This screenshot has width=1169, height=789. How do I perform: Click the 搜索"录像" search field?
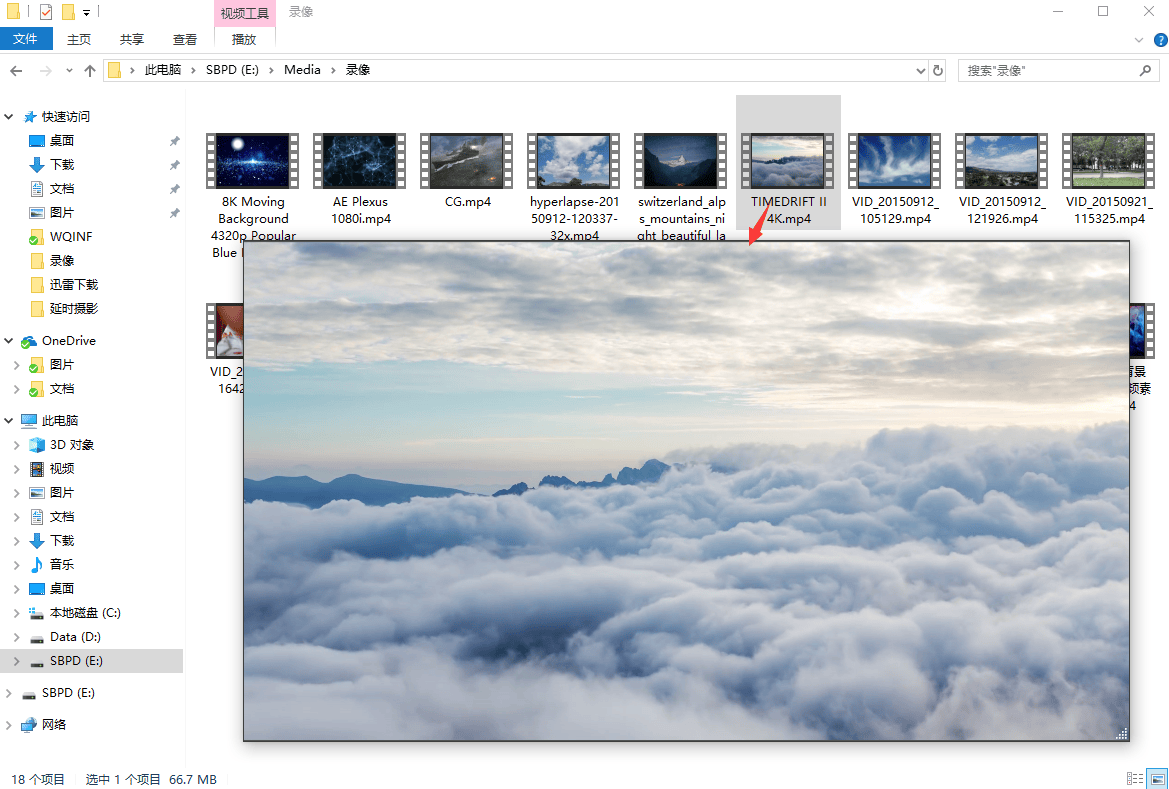pyautogui.click(x=1045, y=71)
